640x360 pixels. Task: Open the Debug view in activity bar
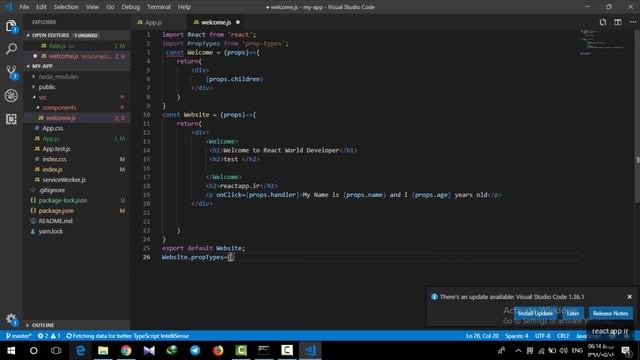coord(11,96)
